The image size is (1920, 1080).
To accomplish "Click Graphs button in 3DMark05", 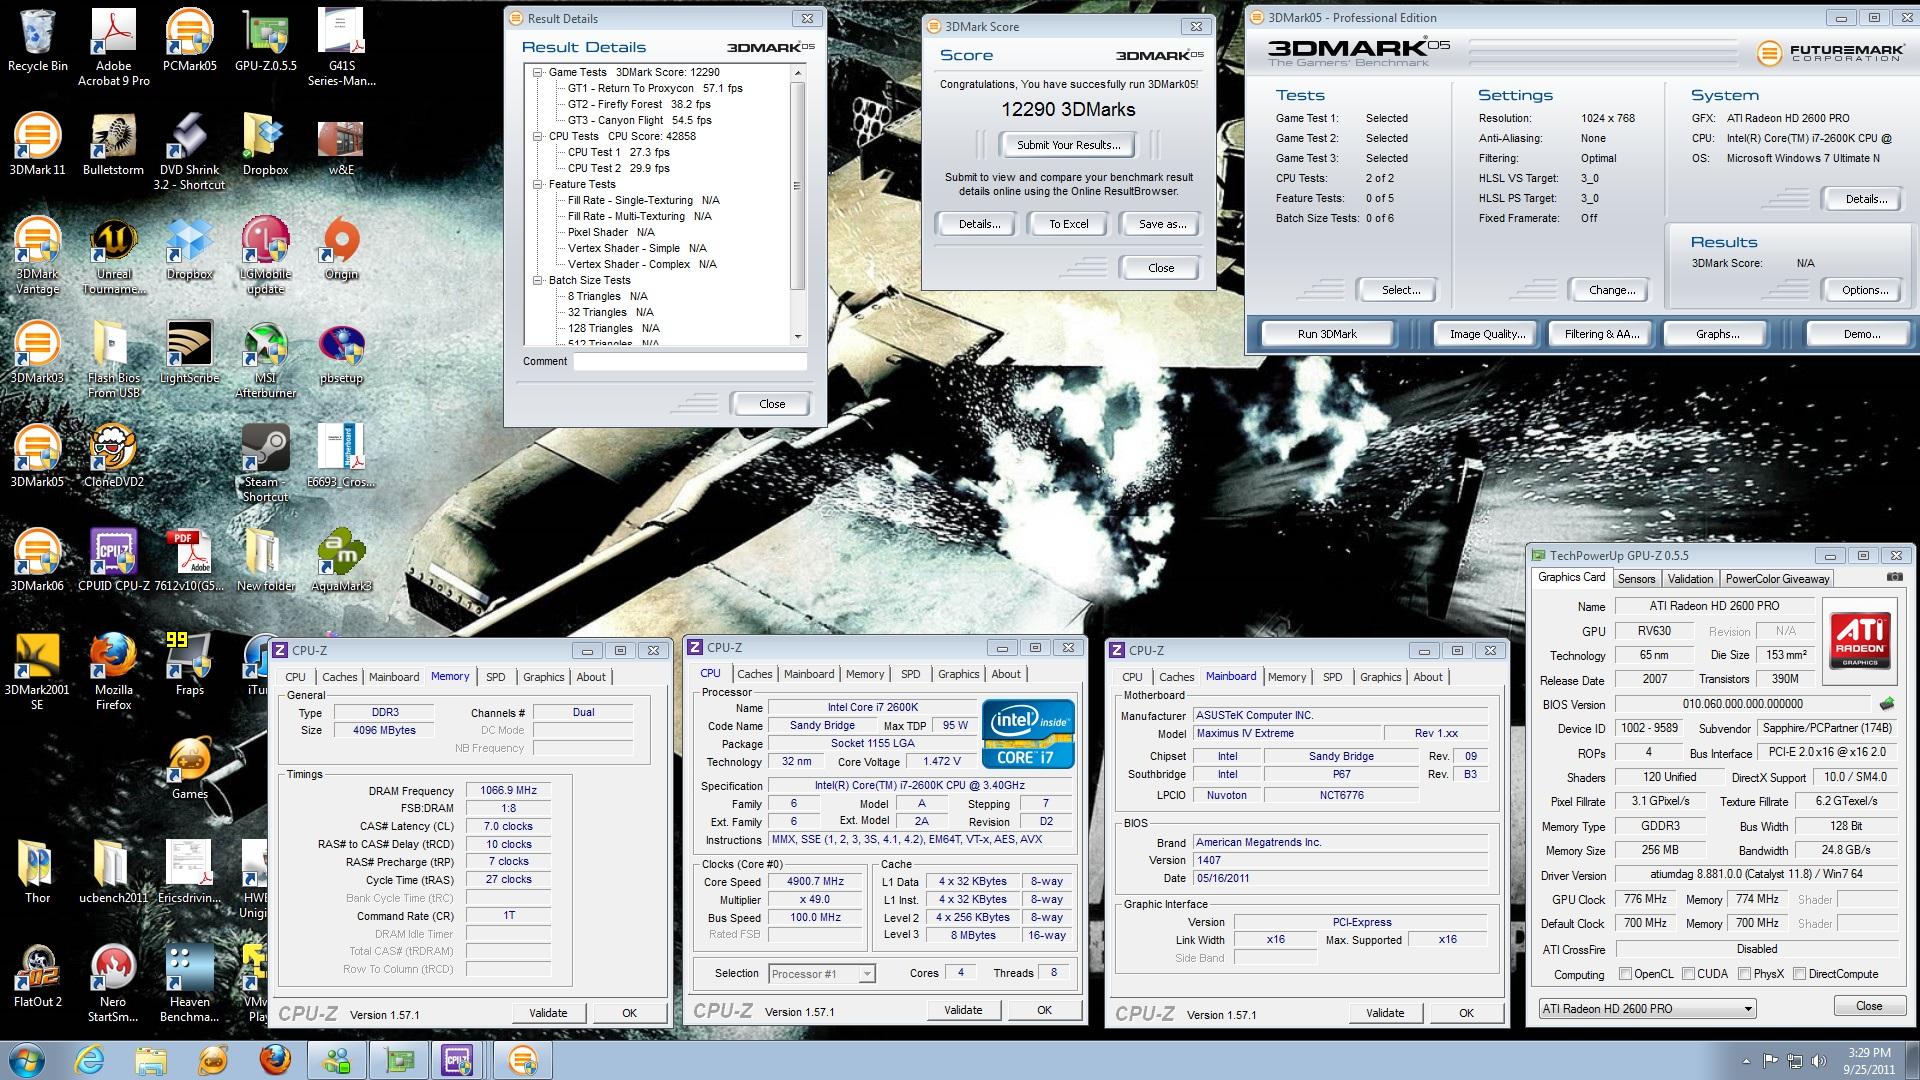I will point(1717,334).
